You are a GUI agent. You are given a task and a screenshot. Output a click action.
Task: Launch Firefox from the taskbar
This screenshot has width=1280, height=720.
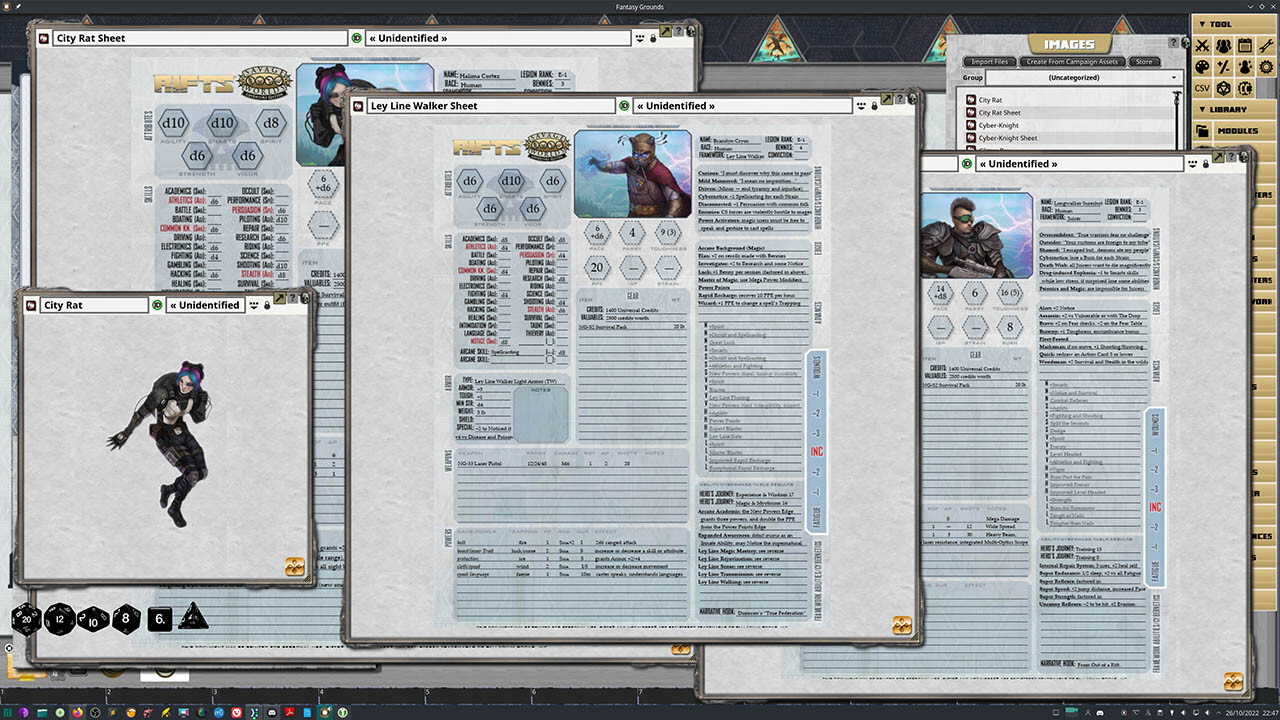point(77,712)
